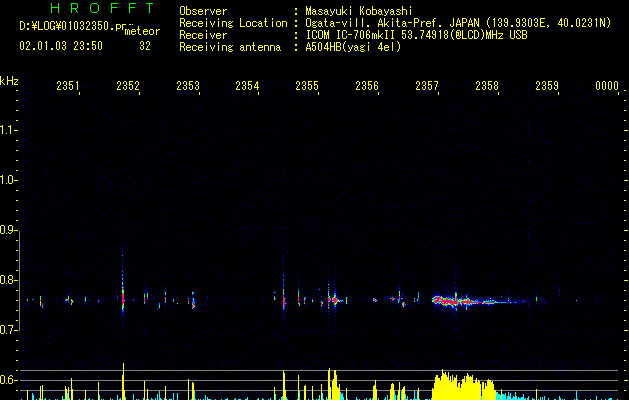
Task: Click the A504HB(yagi 4el) antenna value
Action: [x=353, y=47]
